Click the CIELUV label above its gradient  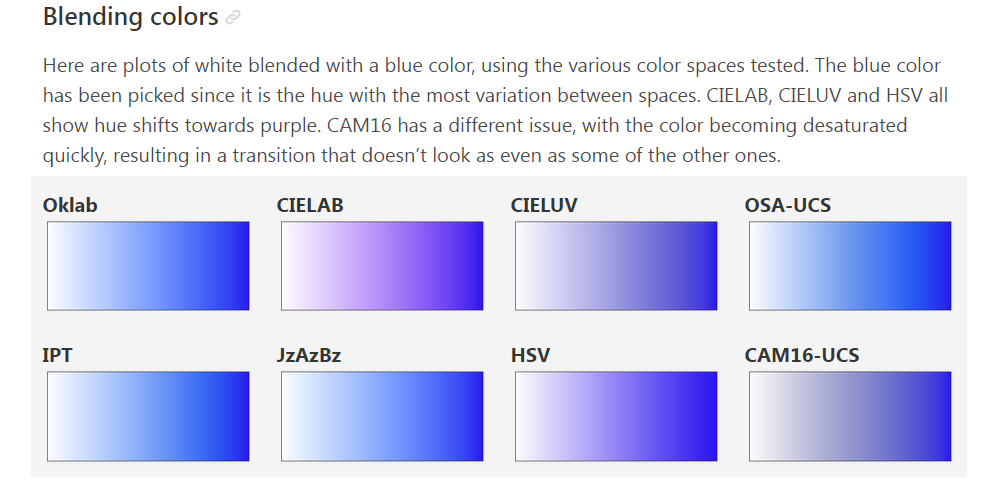[544, 206]
